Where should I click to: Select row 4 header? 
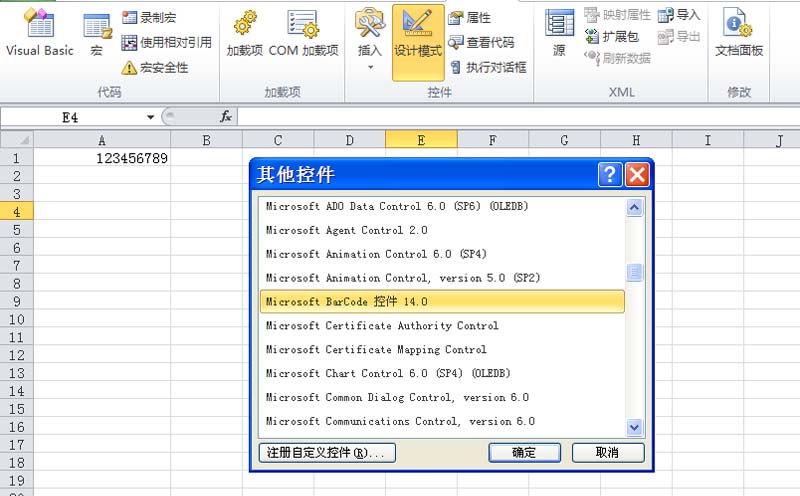click(x=17, y=211)
